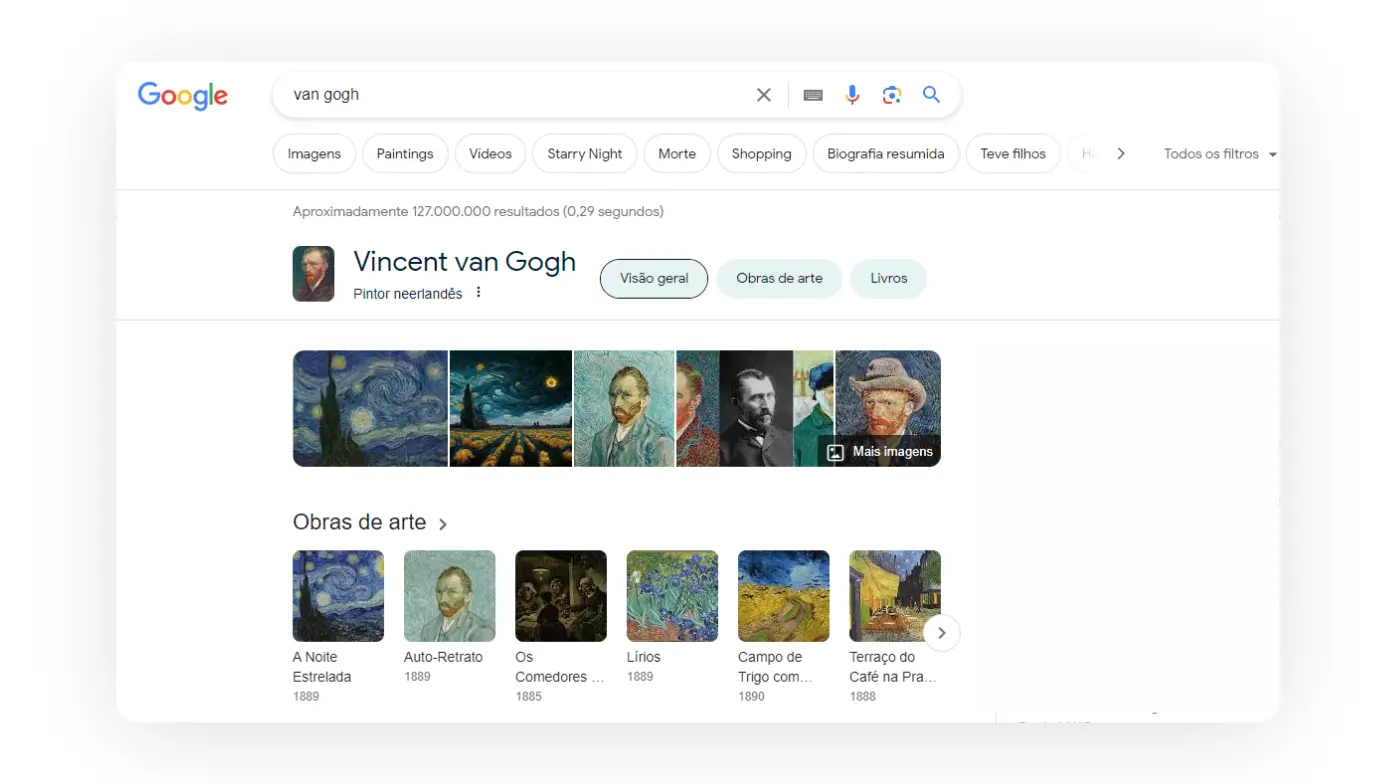This screenshot has width=1396, height=784.
Task: Click the Google logo
Action: tap(183, 95)
